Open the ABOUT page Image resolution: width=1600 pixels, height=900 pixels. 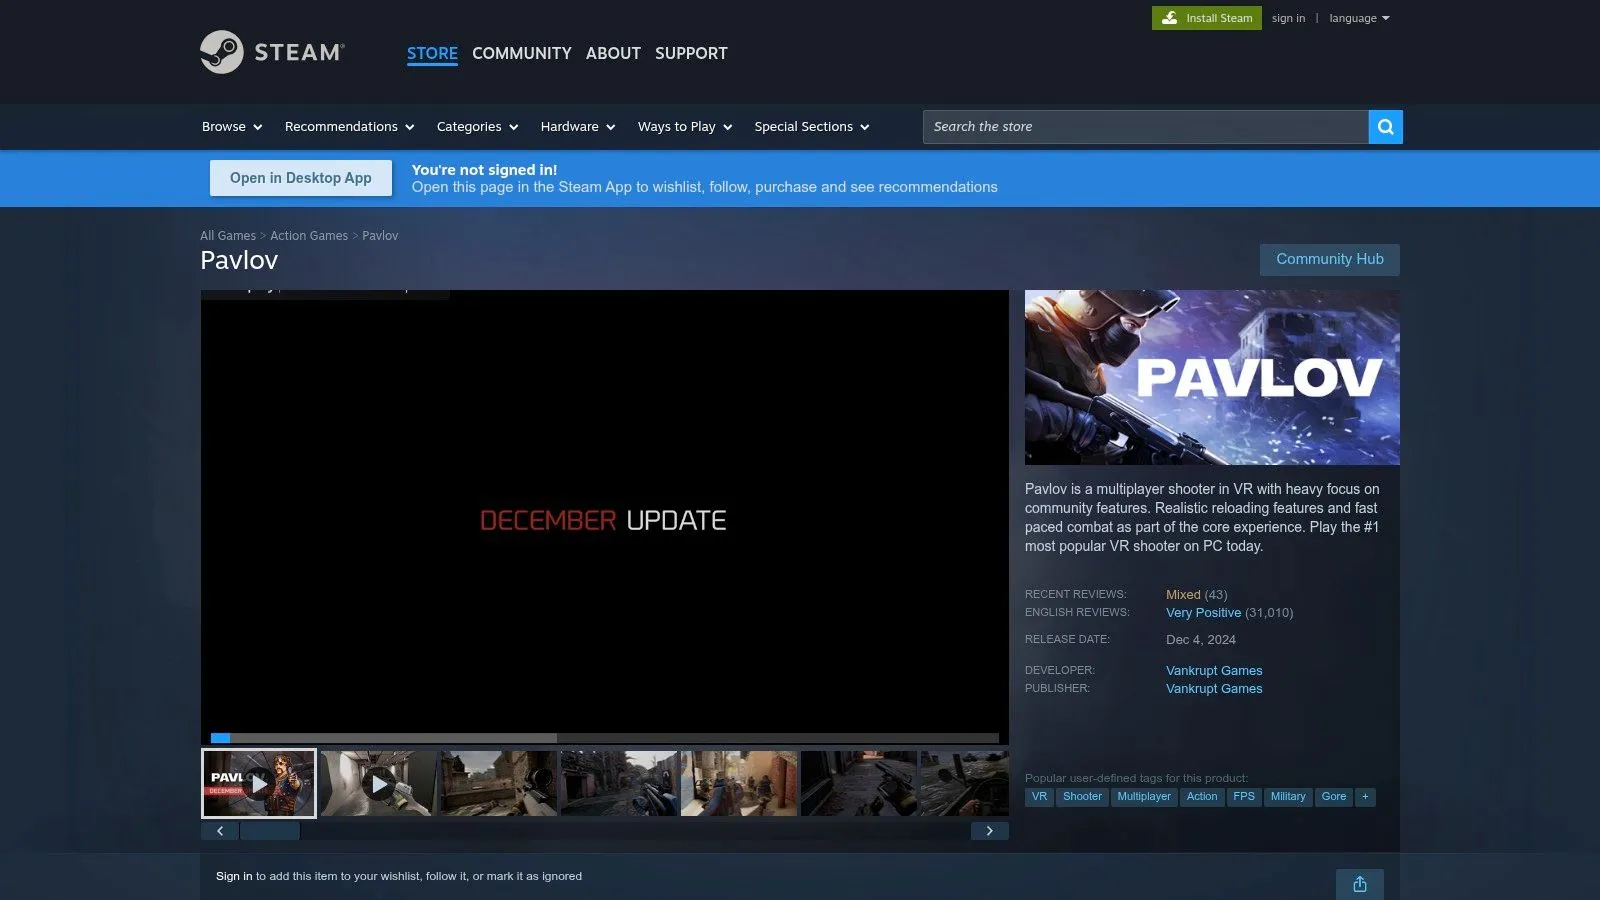point(613,53)
